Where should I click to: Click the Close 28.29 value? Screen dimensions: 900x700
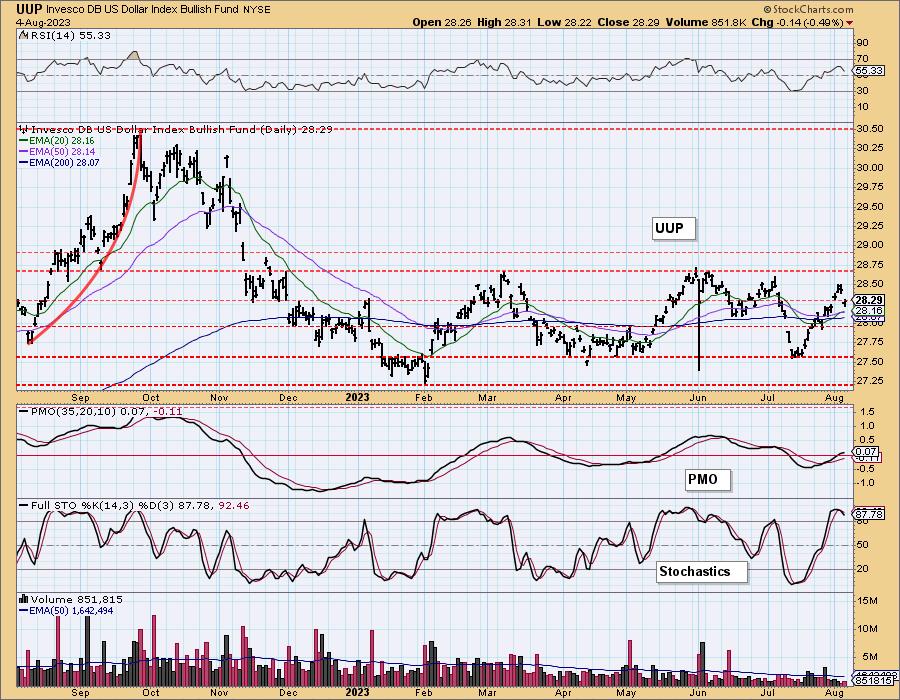[x=628, y=22]
